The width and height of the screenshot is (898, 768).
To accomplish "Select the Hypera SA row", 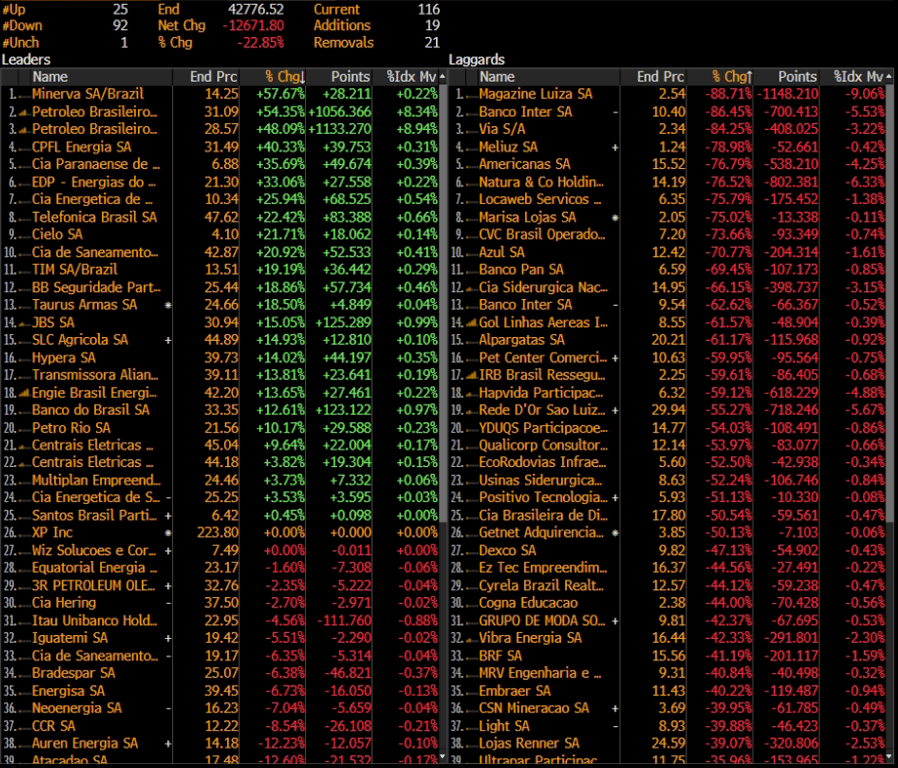I will (x=220, y=358).
